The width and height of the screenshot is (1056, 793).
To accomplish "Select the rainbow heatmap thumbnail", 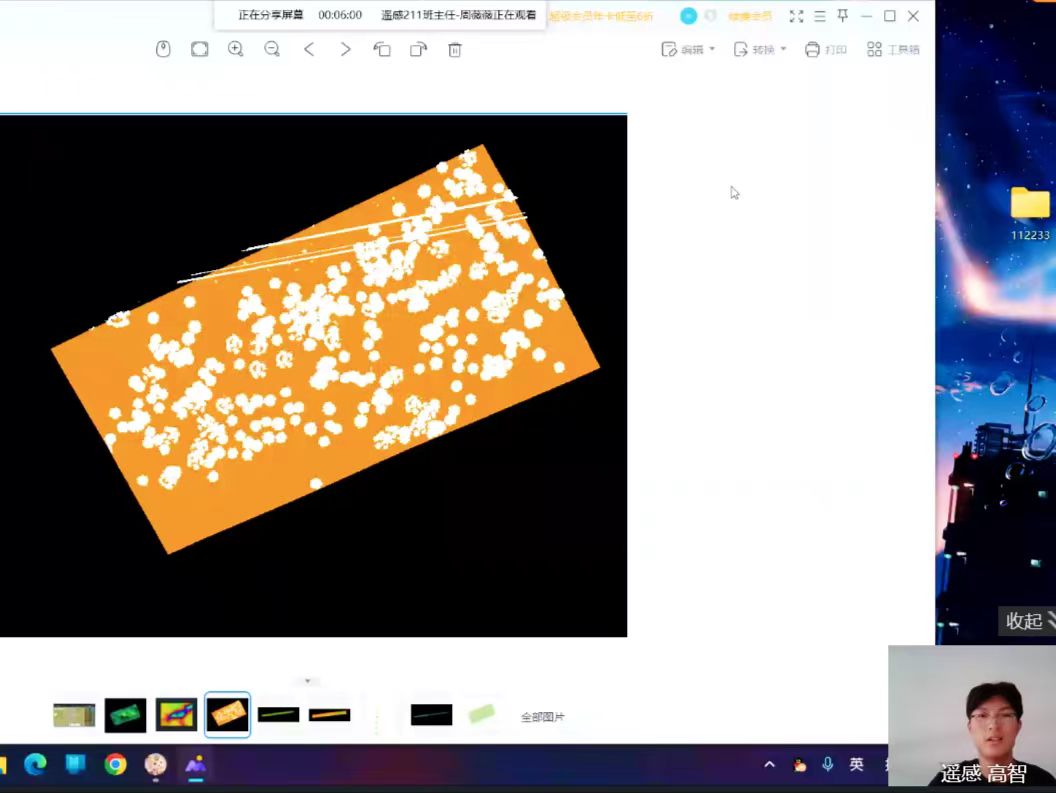I will tap(176, 715).
